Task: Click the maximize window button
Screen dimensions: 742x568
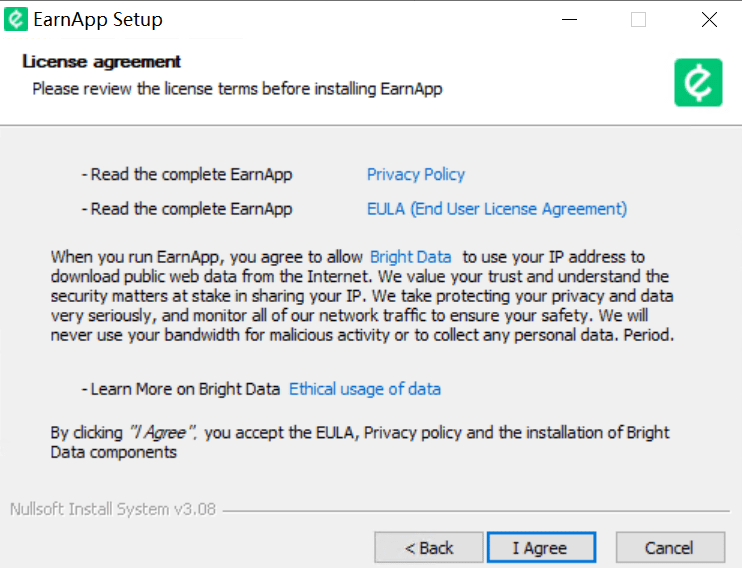Action: (x=638, y=20)
